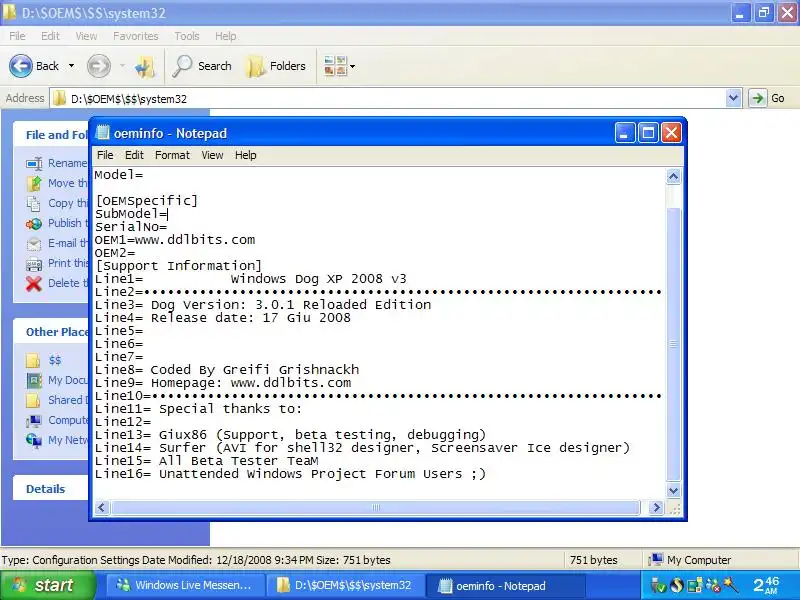Expand the Address bar dropdown
This screenshot has height=600, width=800.
[733, 98]
